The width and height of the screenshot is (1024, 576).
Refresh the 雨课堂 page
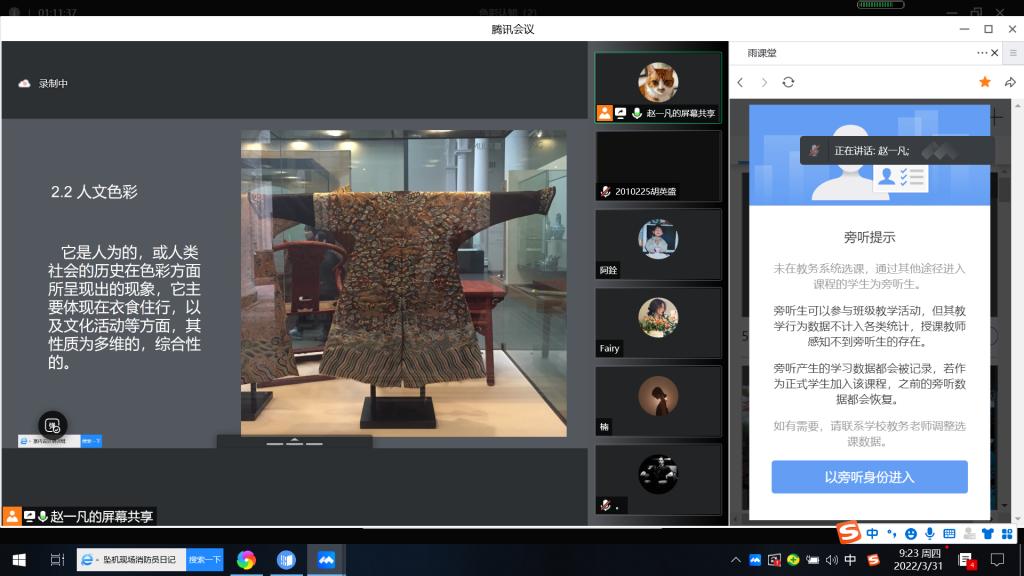(x=788, y=82)
